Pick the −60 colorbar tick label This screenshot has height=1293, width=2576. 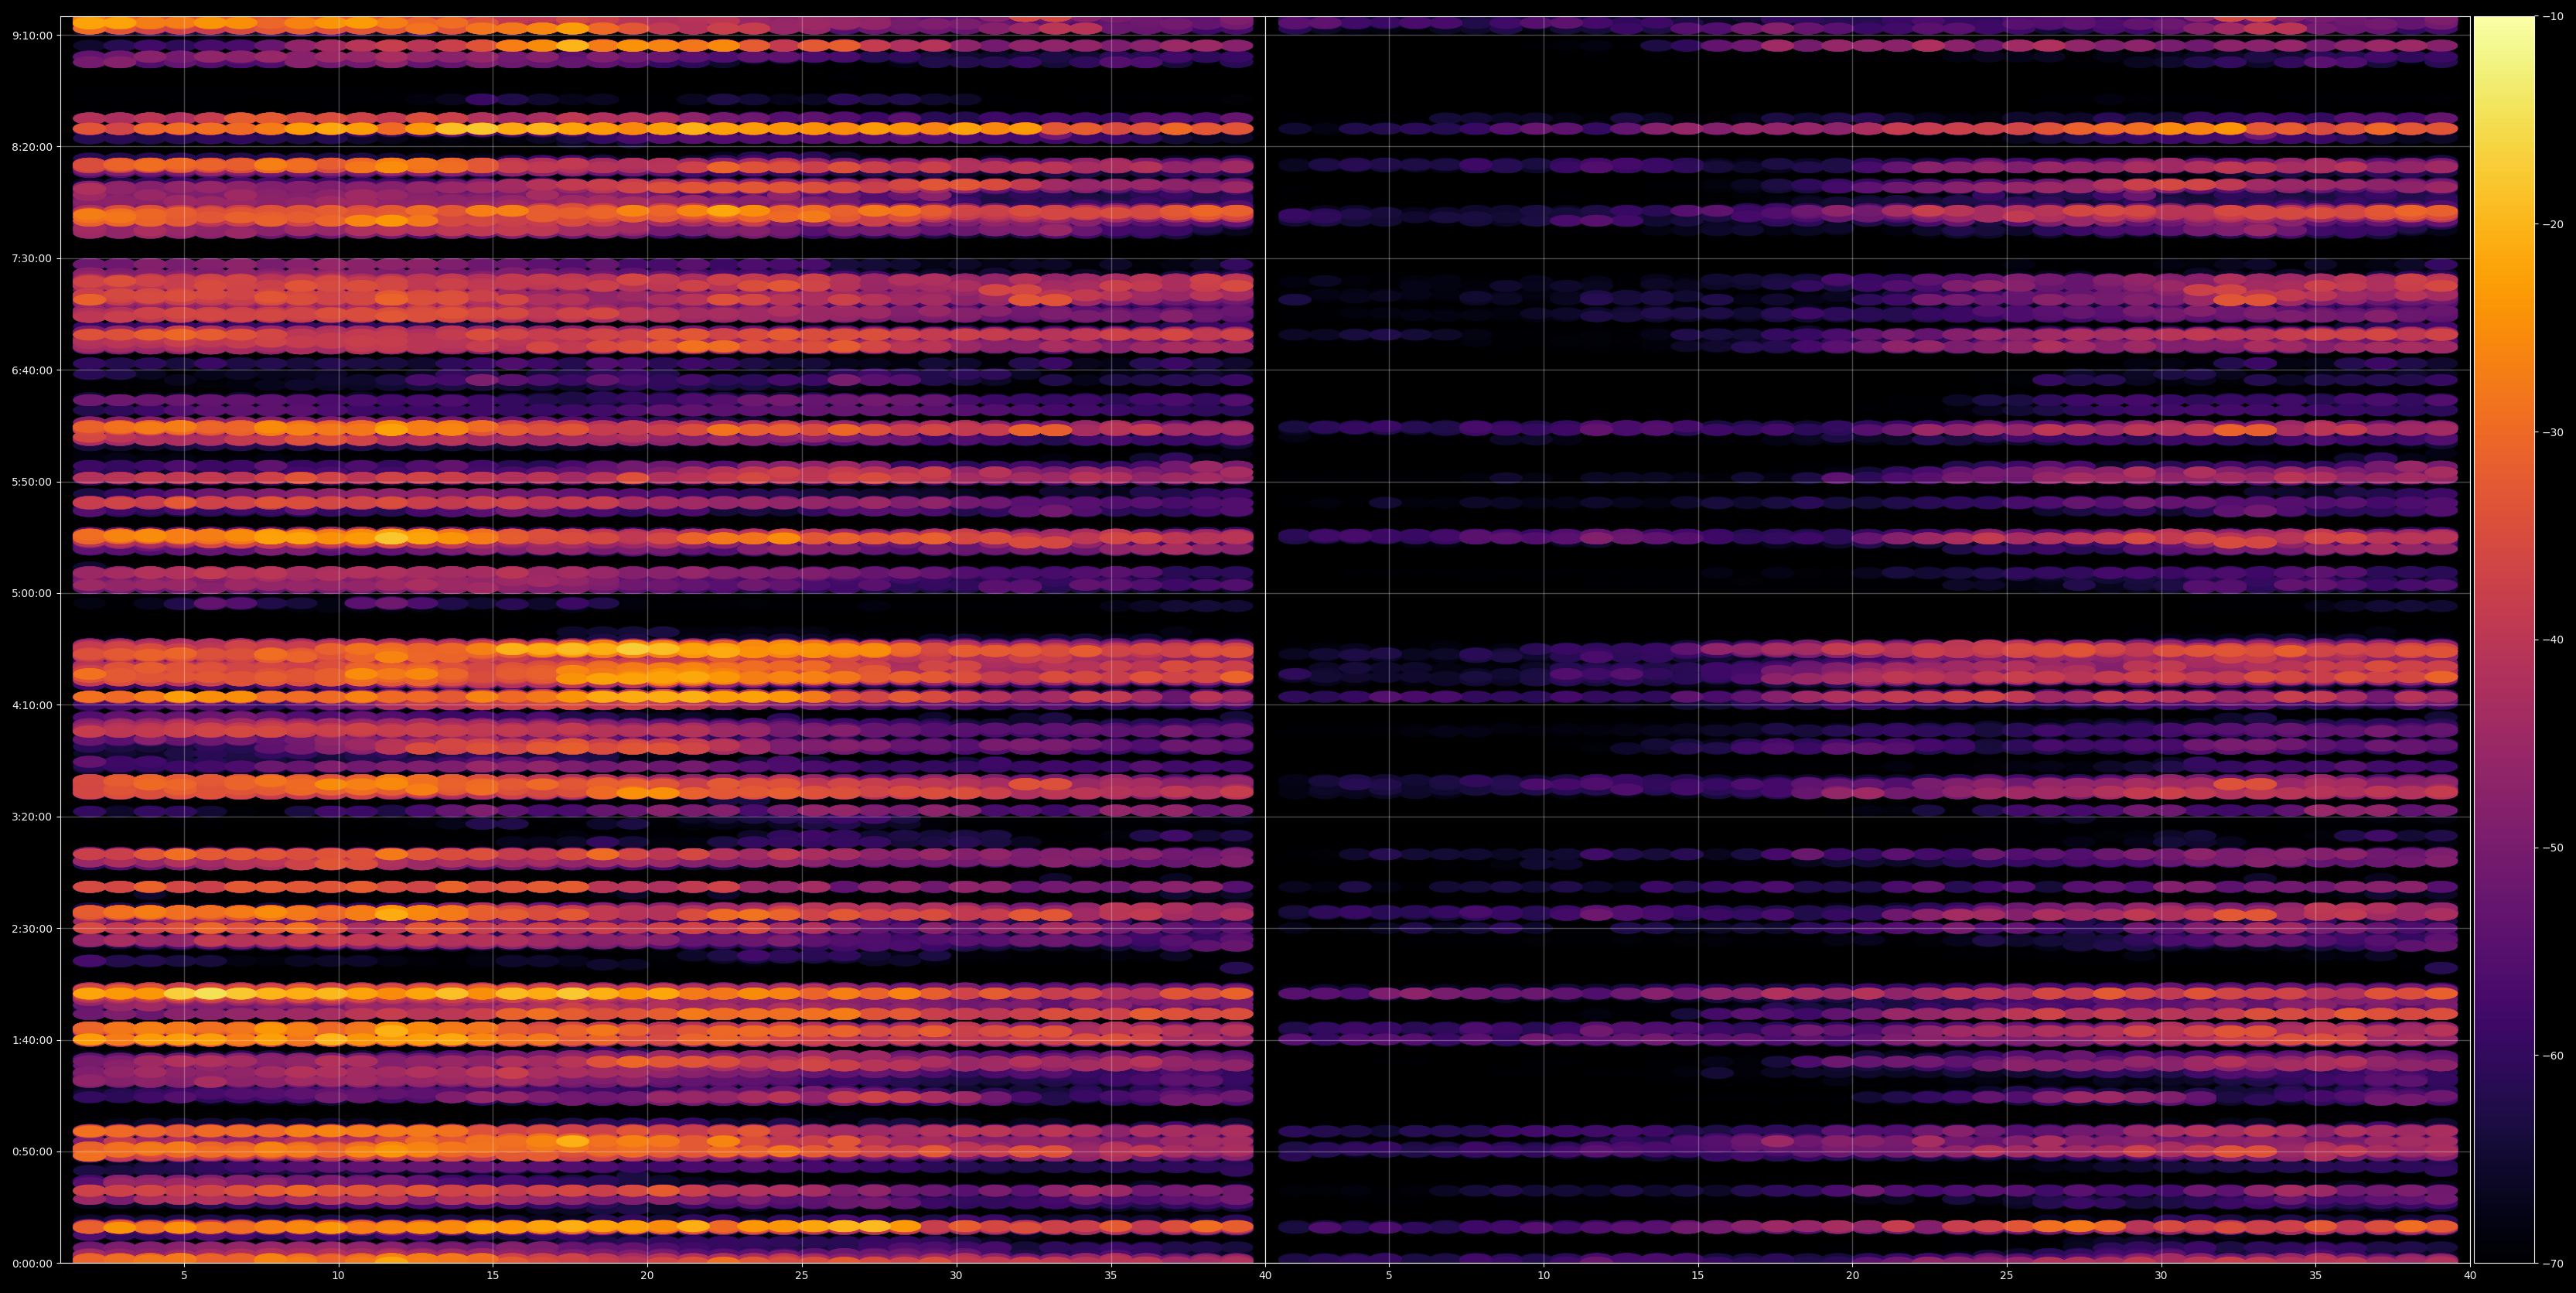tap(2552, 1056)
